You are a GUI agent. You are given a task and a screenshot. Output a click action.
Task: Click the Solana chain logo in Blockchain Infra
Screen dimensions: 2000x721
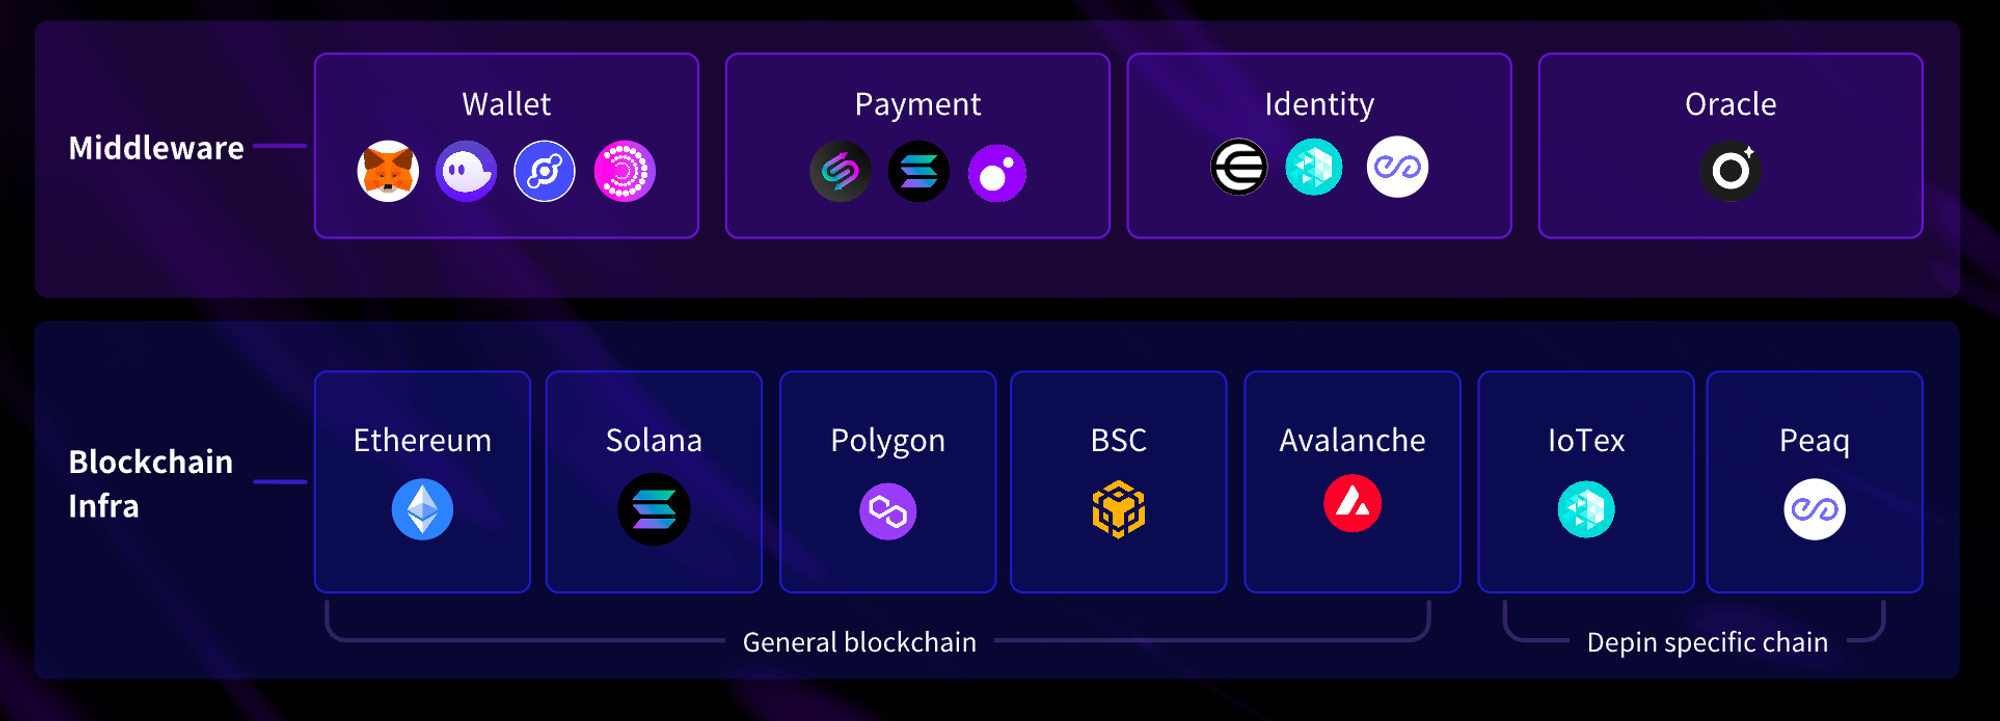click(x=654, y=510)
